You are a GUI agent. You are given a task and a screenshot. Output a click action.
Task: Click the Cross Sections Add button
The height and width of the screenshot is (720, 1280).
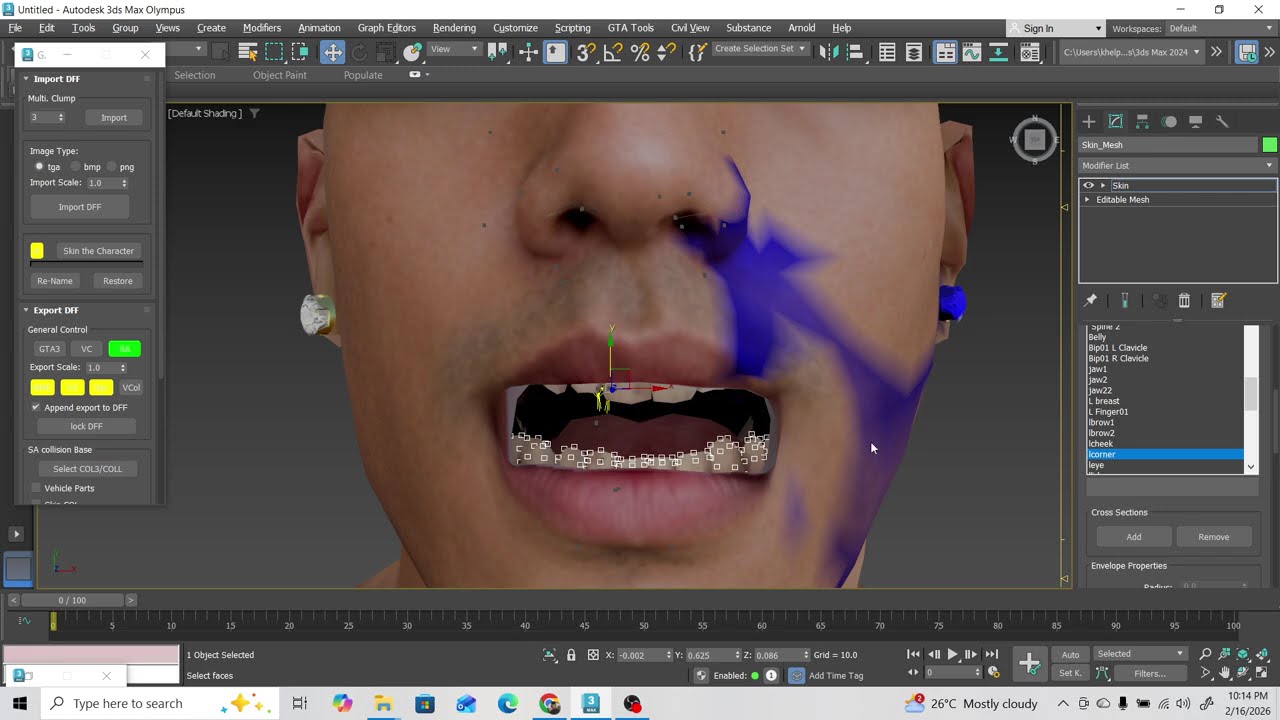pos(1134,537)
